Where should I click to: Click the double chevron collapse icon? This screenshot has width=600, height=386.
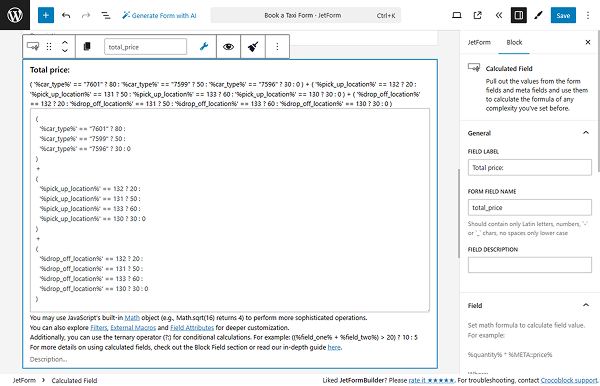pos(498,15)
